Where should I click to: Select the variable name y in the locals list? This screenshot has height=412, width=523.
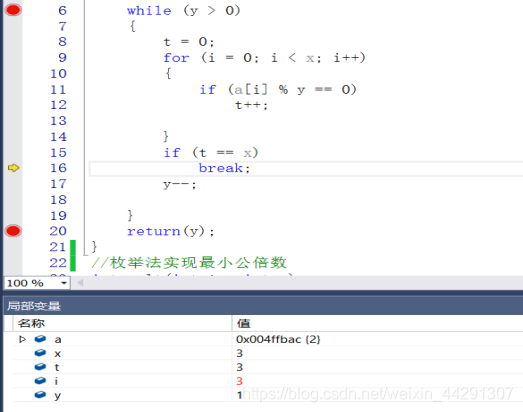(57, 396)
